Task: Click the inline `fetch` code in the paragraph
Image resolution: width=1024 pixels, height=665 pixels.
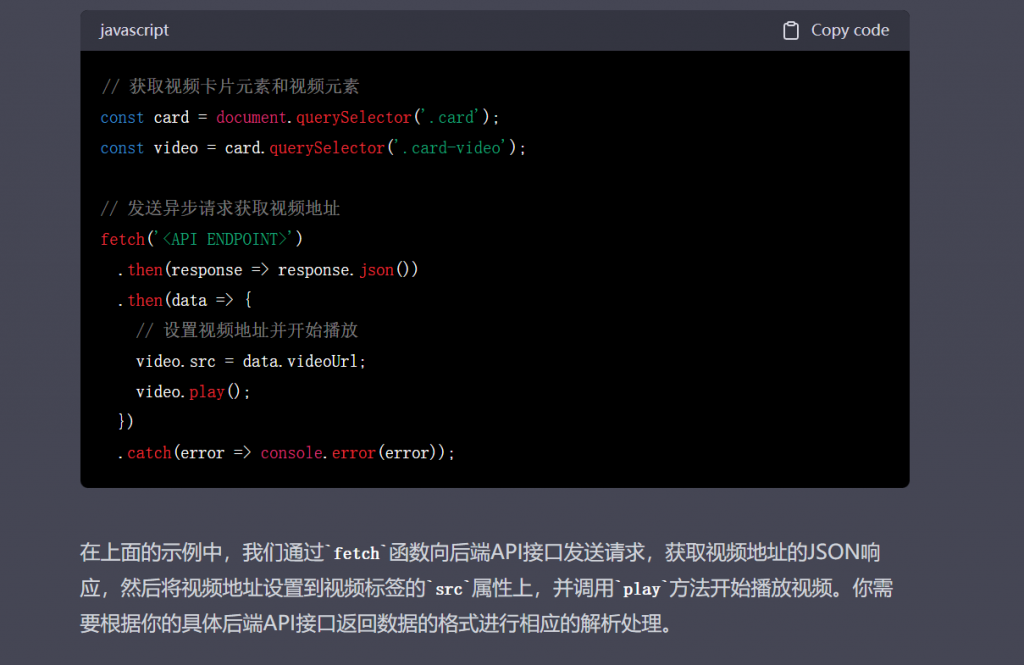Action: (x=357, y=553)
